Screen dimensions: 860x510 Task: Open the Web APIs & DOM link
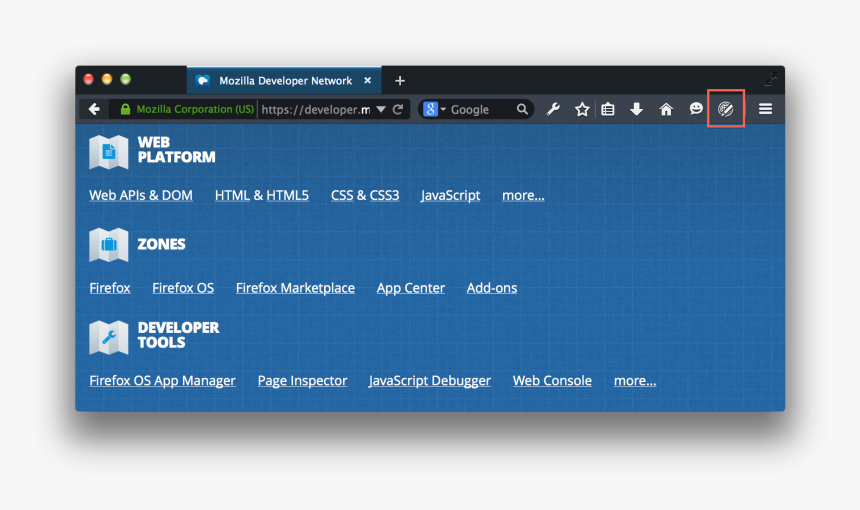[141, 195]
